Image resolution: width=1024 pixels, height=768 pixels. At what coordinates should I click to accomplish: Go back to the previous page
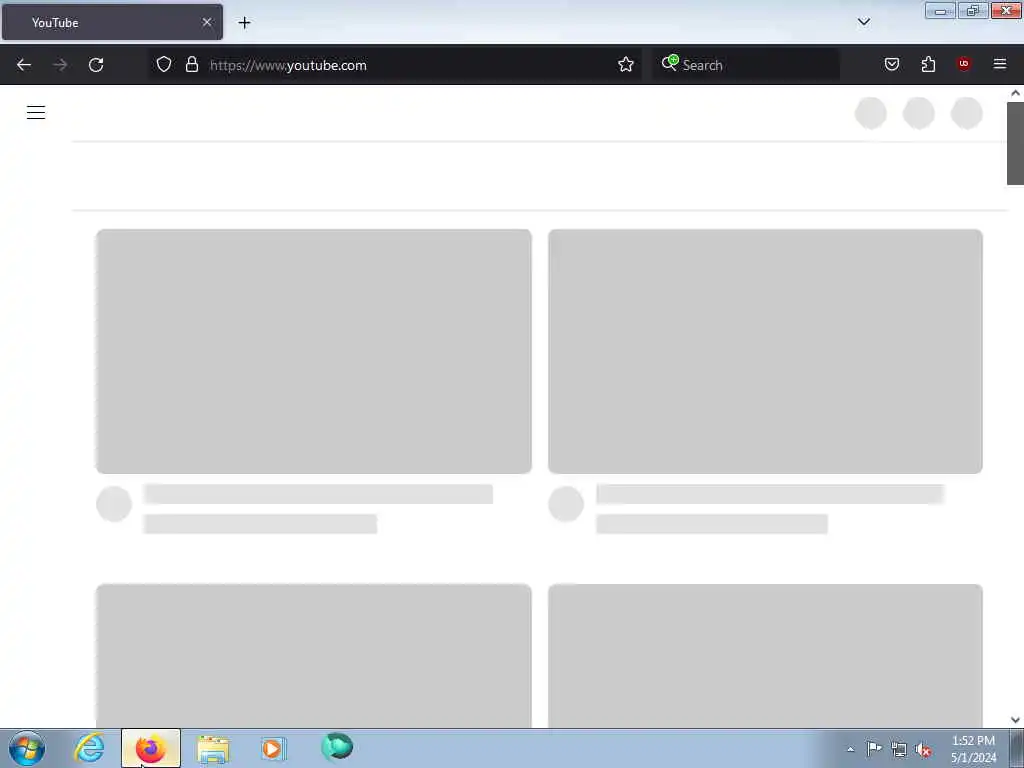point(24,65)
